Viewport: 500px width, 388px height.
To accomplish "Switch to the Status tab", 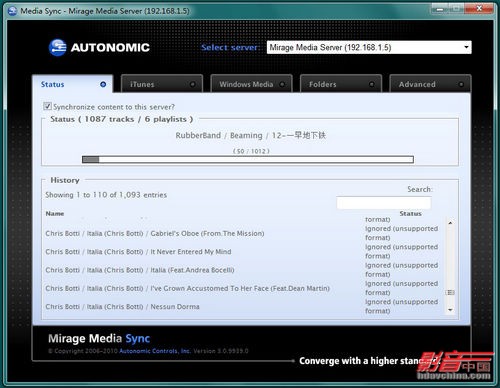I will tap(73, 84).
